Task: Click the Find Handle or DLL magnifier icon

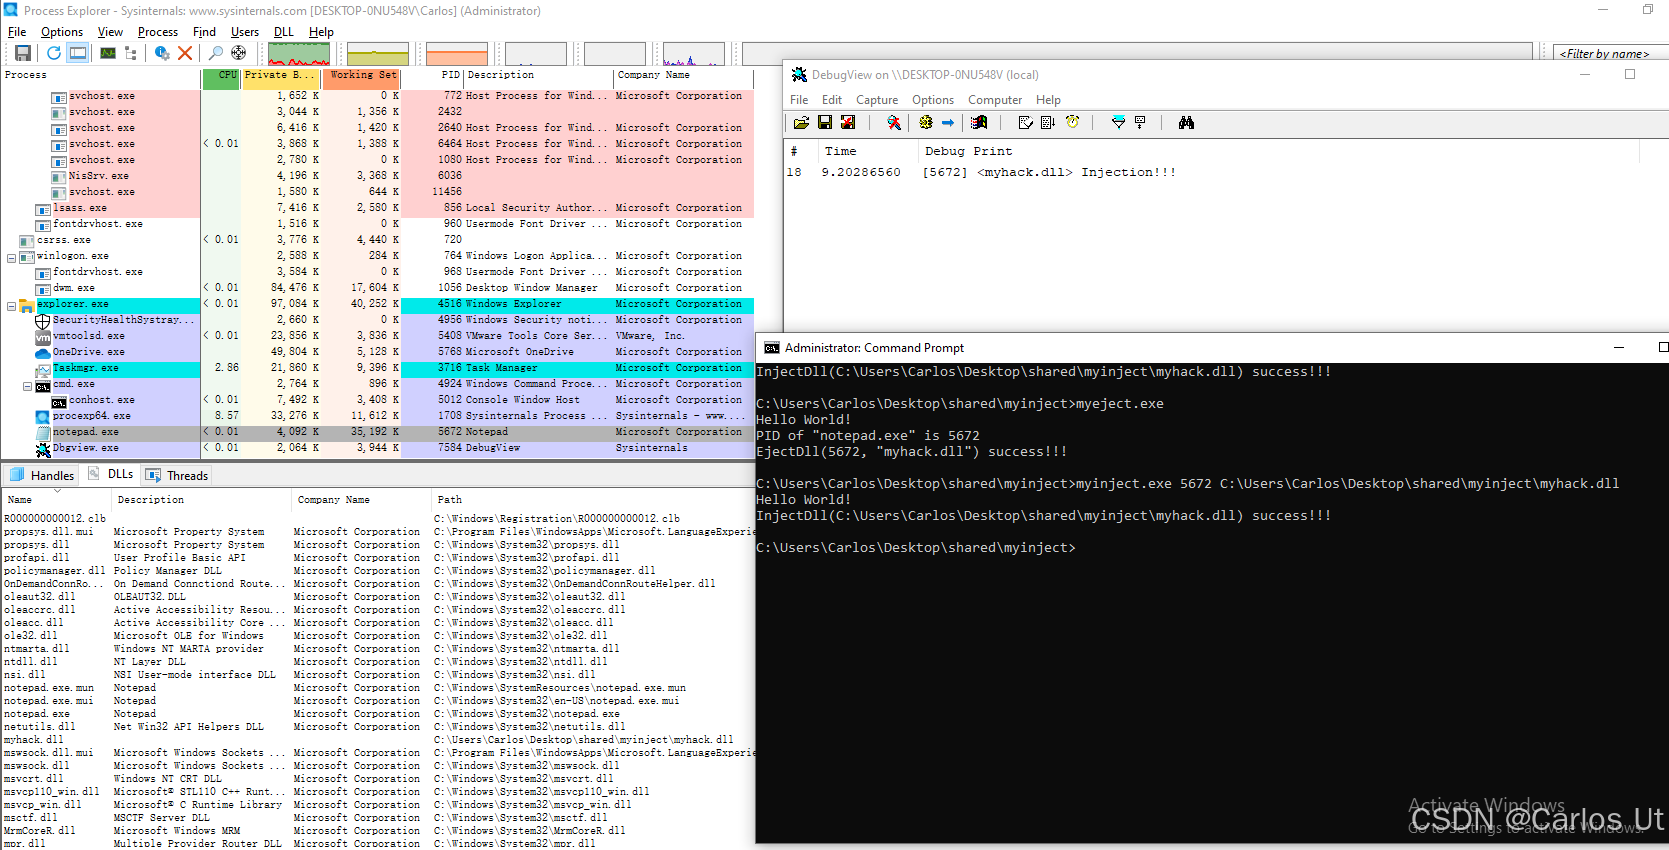Action: point(215,53)
